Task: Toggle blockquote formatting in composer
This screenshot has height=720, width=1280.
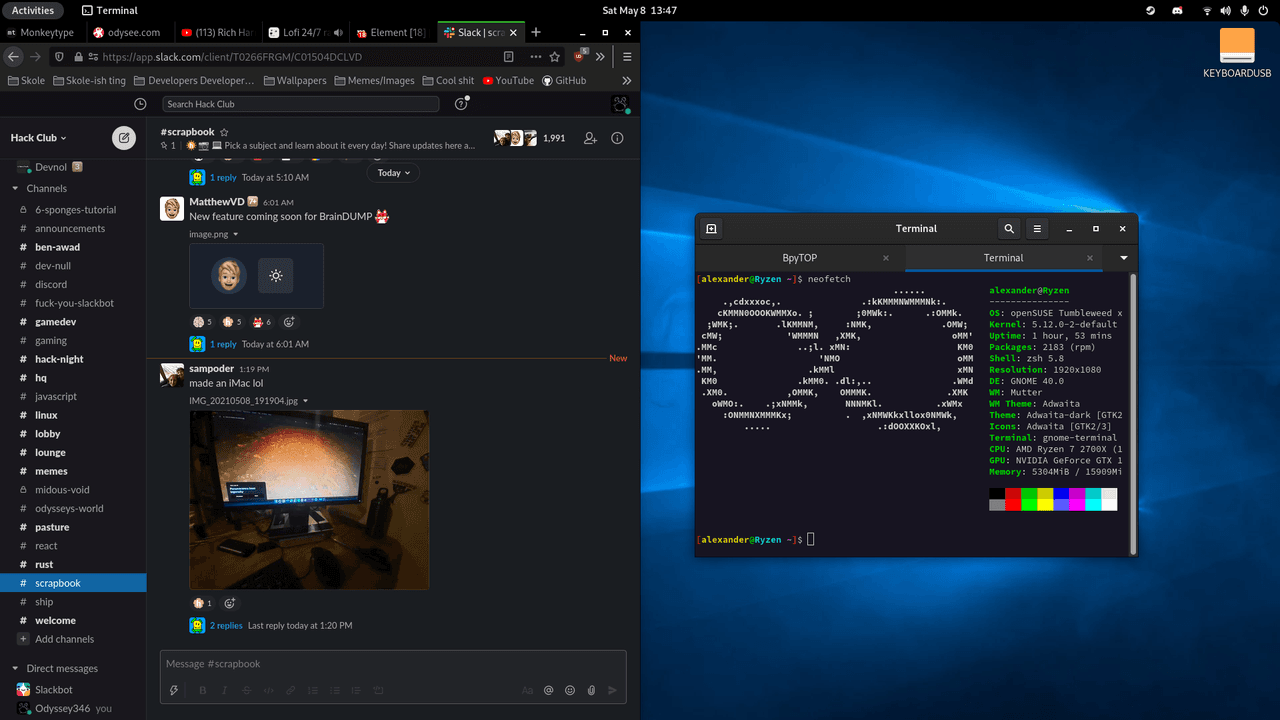Action: [356, 690]
